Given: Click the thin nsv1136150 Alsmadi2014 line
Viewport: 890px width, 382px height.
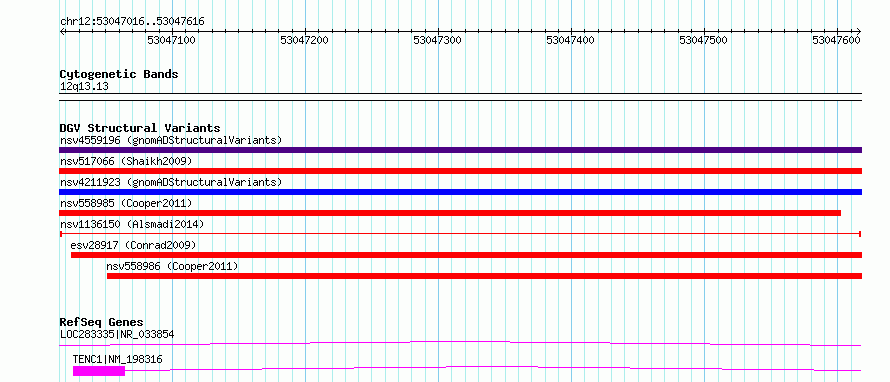Looking at the screenshot, I should click(x=460, y=234).
